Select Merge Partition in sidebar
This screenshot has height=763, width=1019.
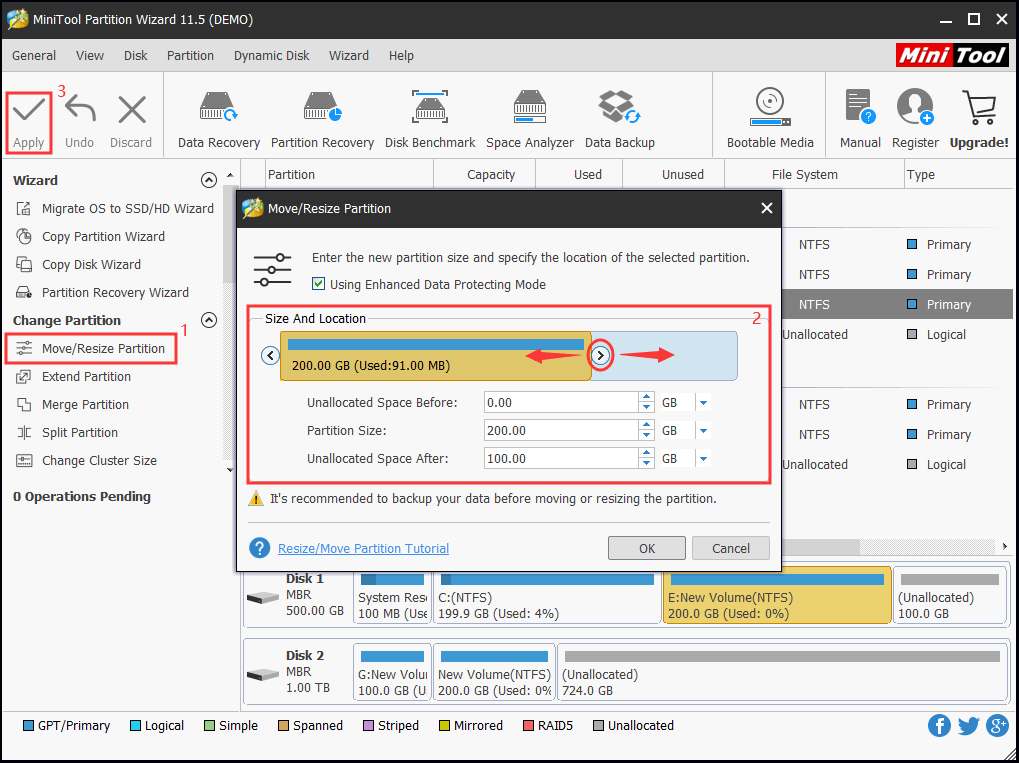point(72,404)
